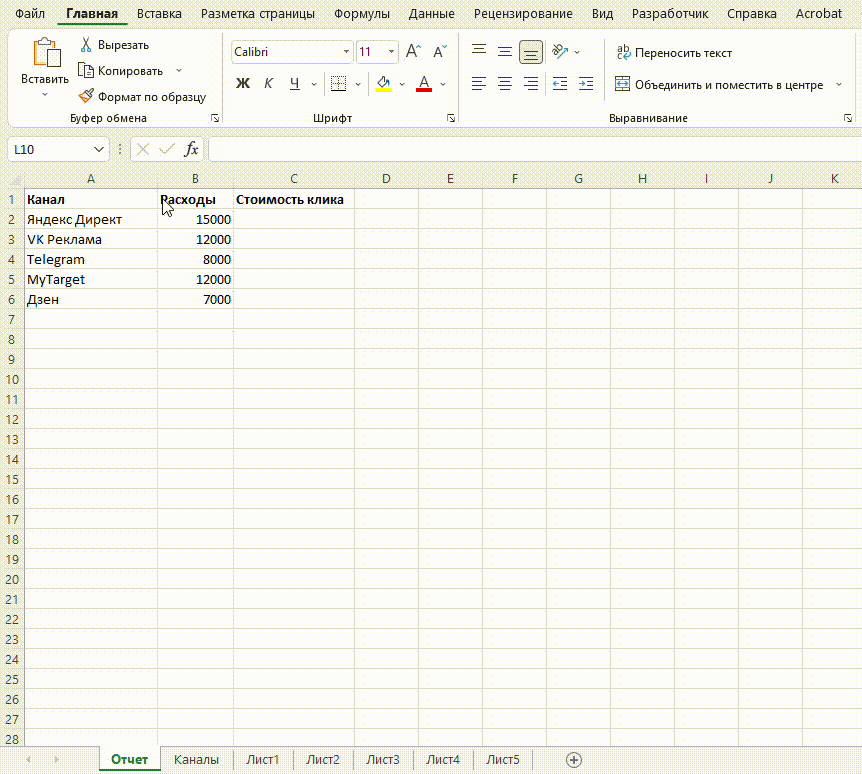Toggle middle vertical alignment
Viewport: 862px width, 774px height.
tap(505, 52)
